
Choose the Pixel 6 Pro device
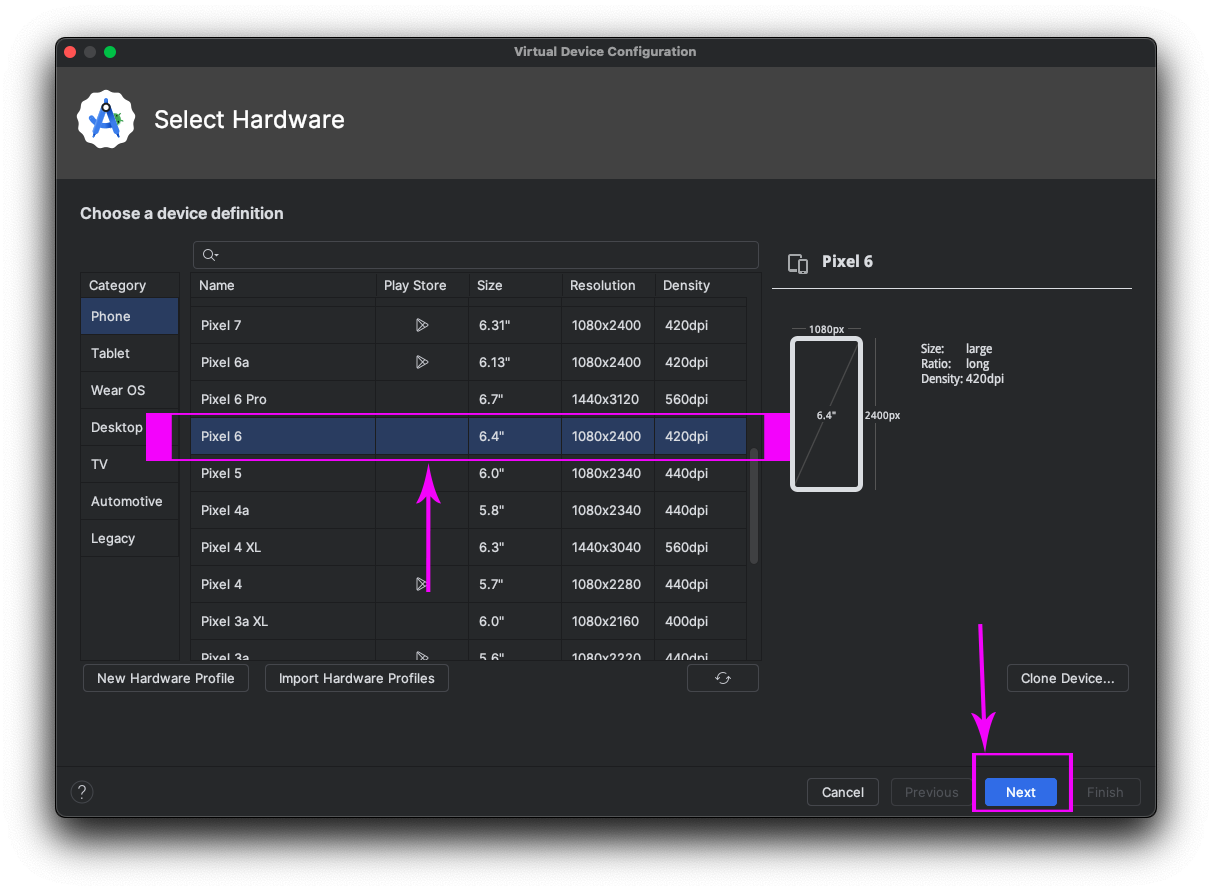tap(469, 399)
